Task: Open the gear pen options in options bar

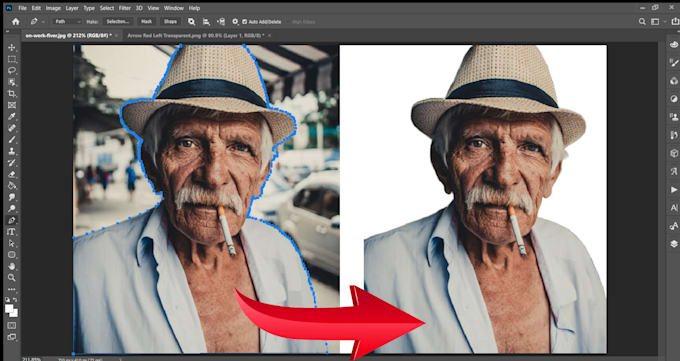Action: (235, 21)
